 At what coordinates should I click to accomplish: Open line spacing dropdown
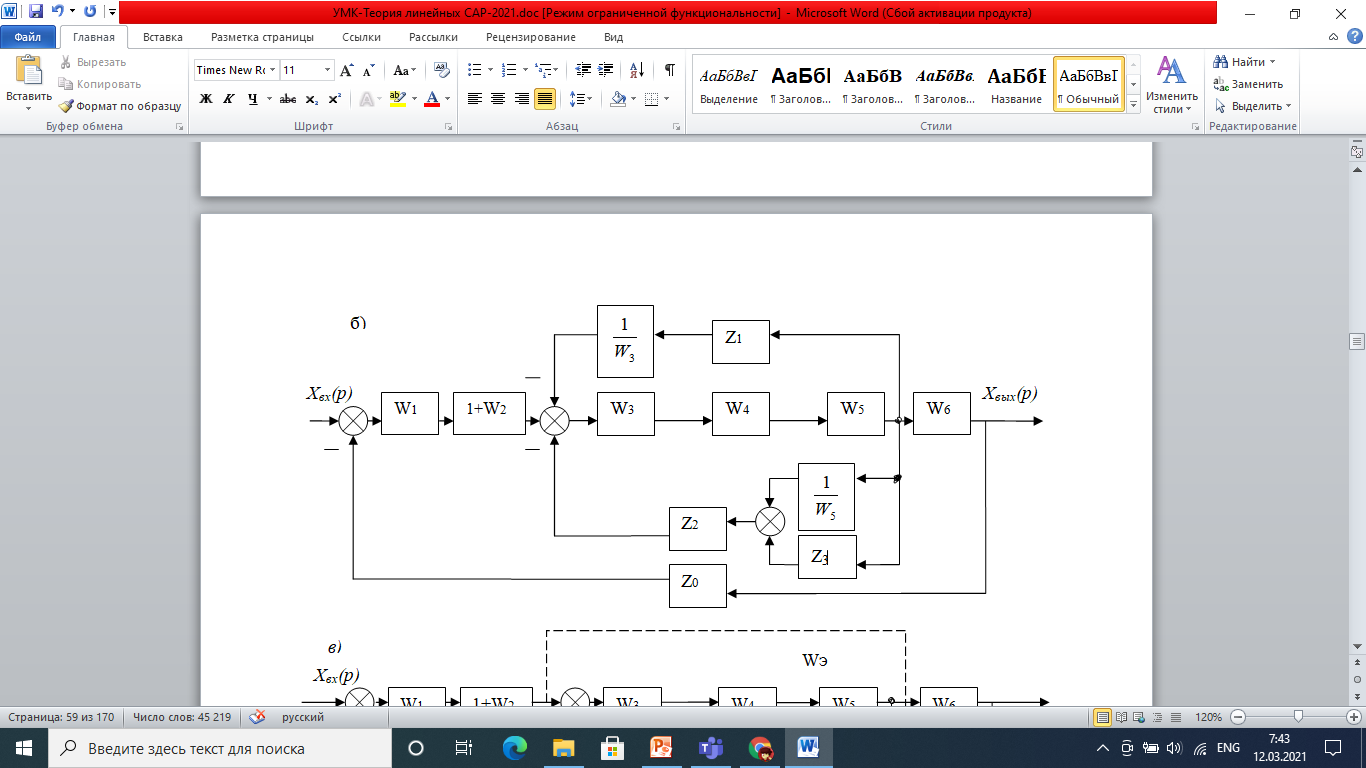click(581, 99)
